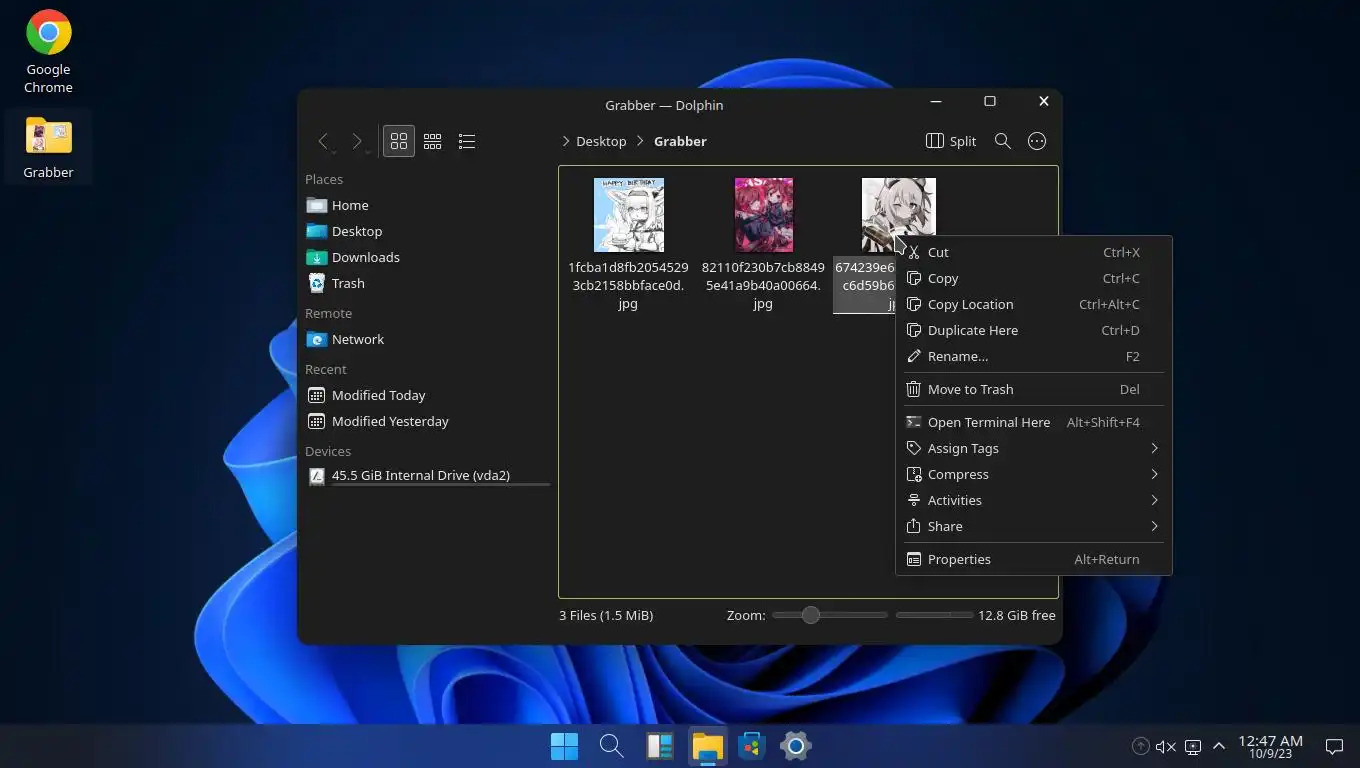This screenshot has width=1360, height=768.
Task: Expand the Activities submenu
Action: [x=1033, y=500]
